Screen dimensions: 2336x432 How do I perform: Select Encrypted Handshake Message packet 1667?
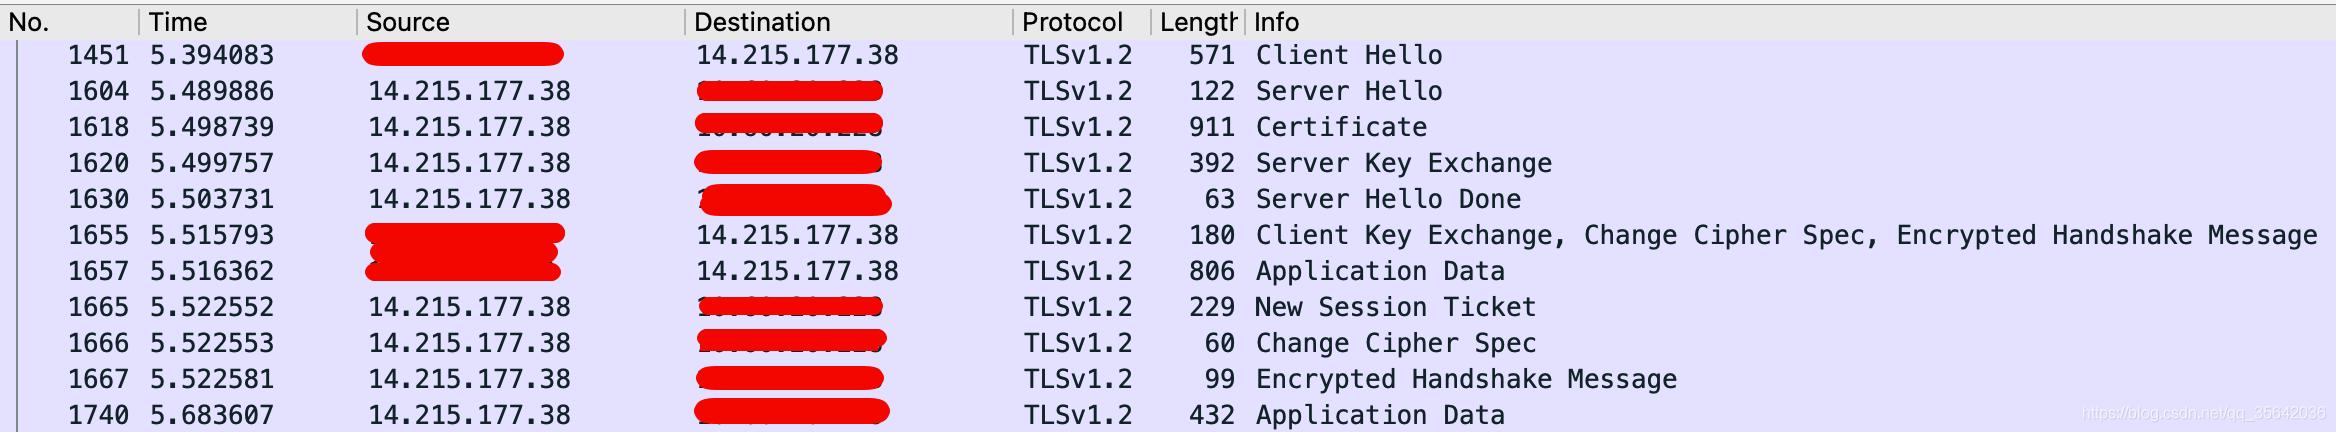click(x=1466, y=379)
